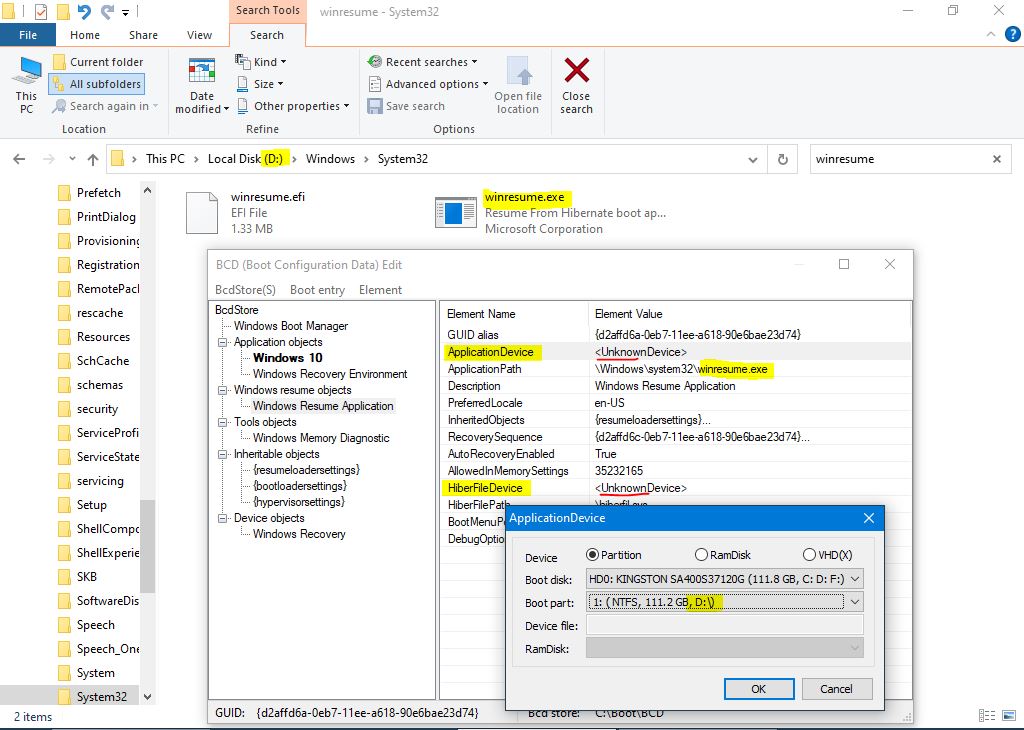Image resolution: width=1024 pixels, height=730 pixels.
Task: Click the winresume.efi file icon
Action: click(x=202, y=212)
